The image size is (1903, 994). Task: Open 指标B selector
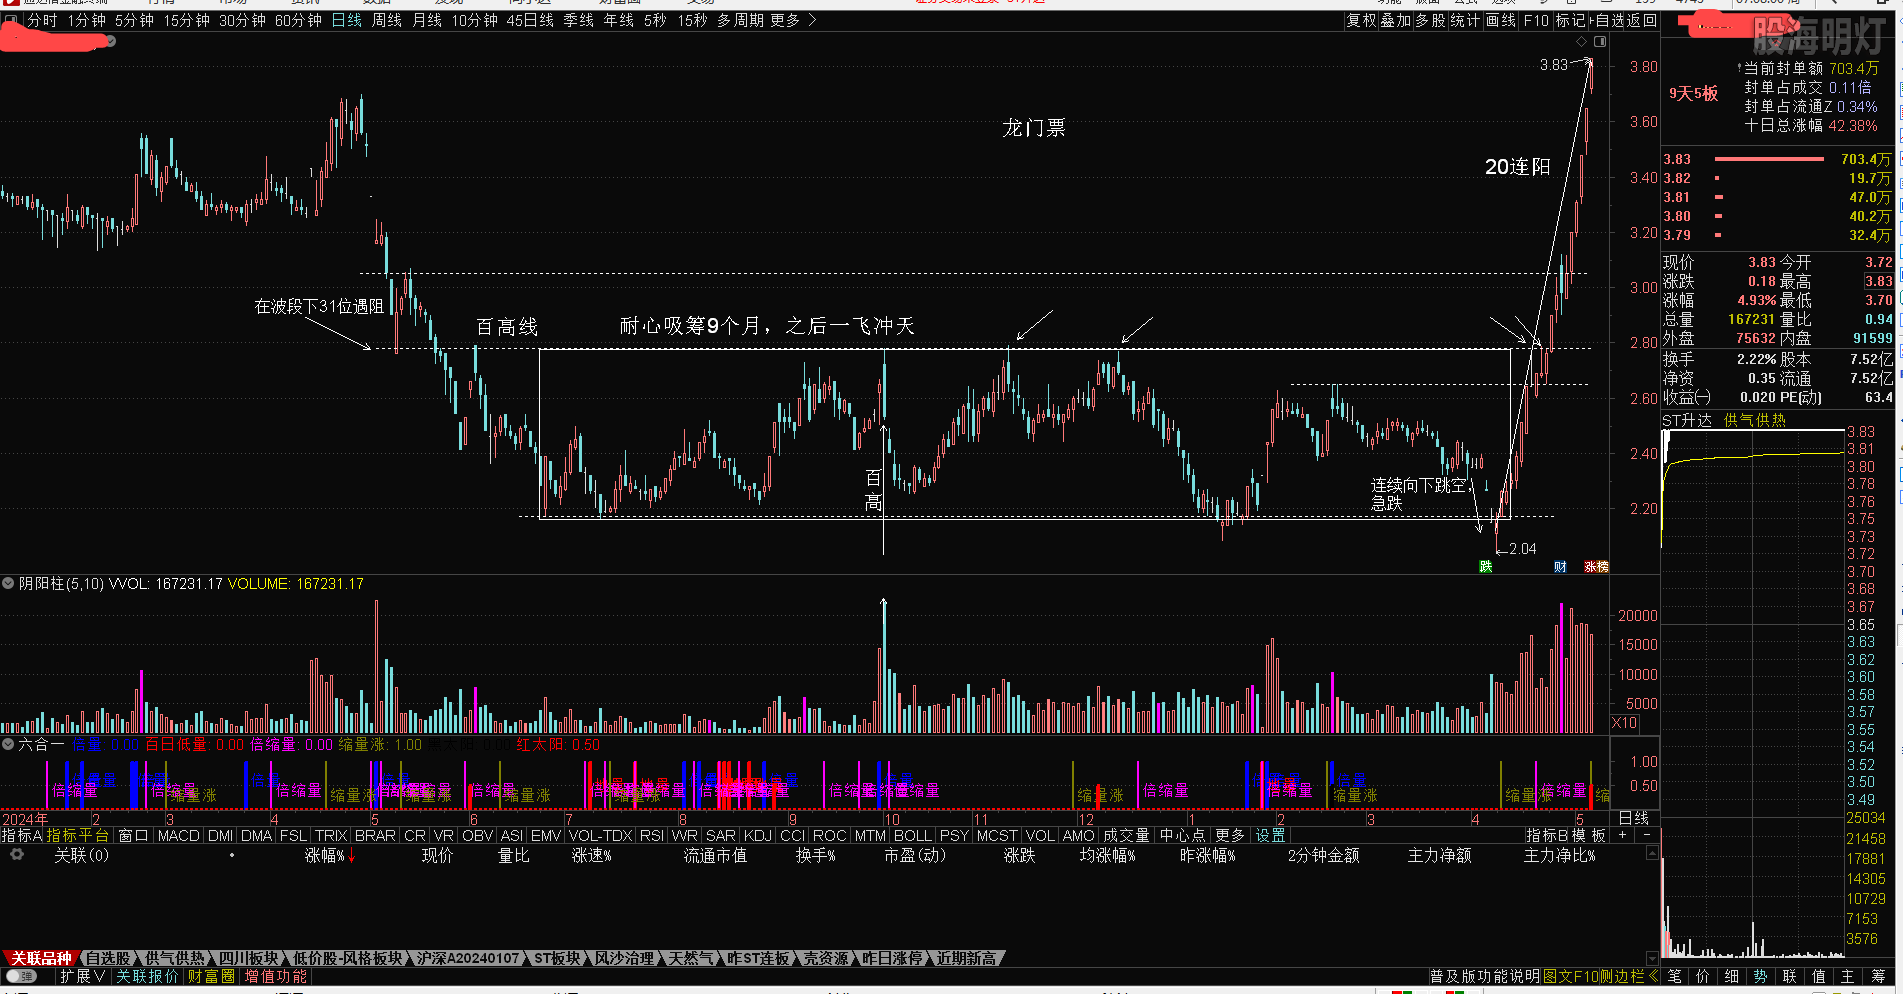pos(1547,835)
